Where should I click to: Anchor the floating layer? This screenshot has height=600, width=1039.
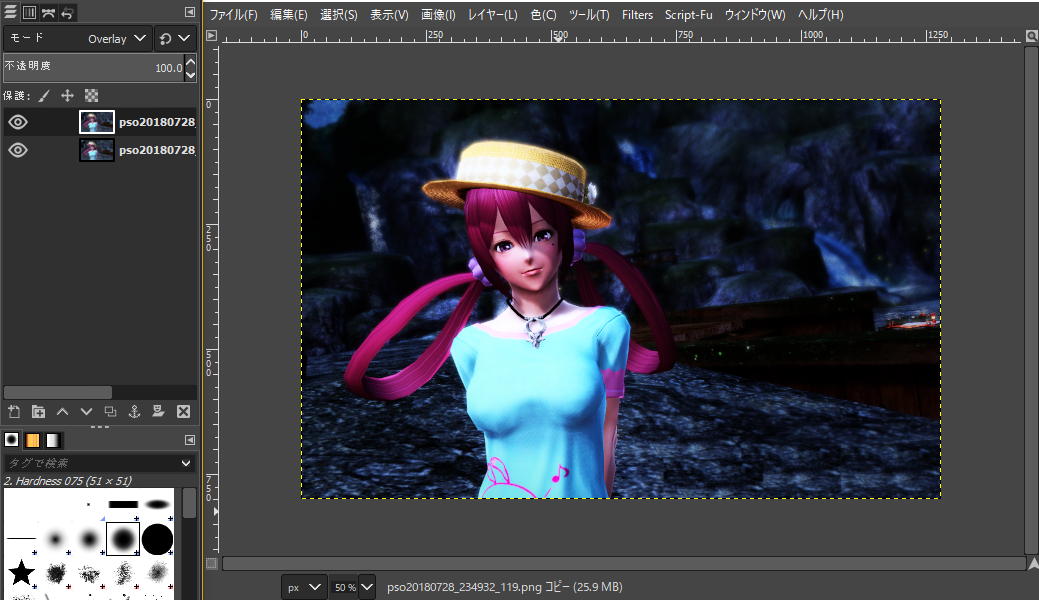(x=135, y=412)
